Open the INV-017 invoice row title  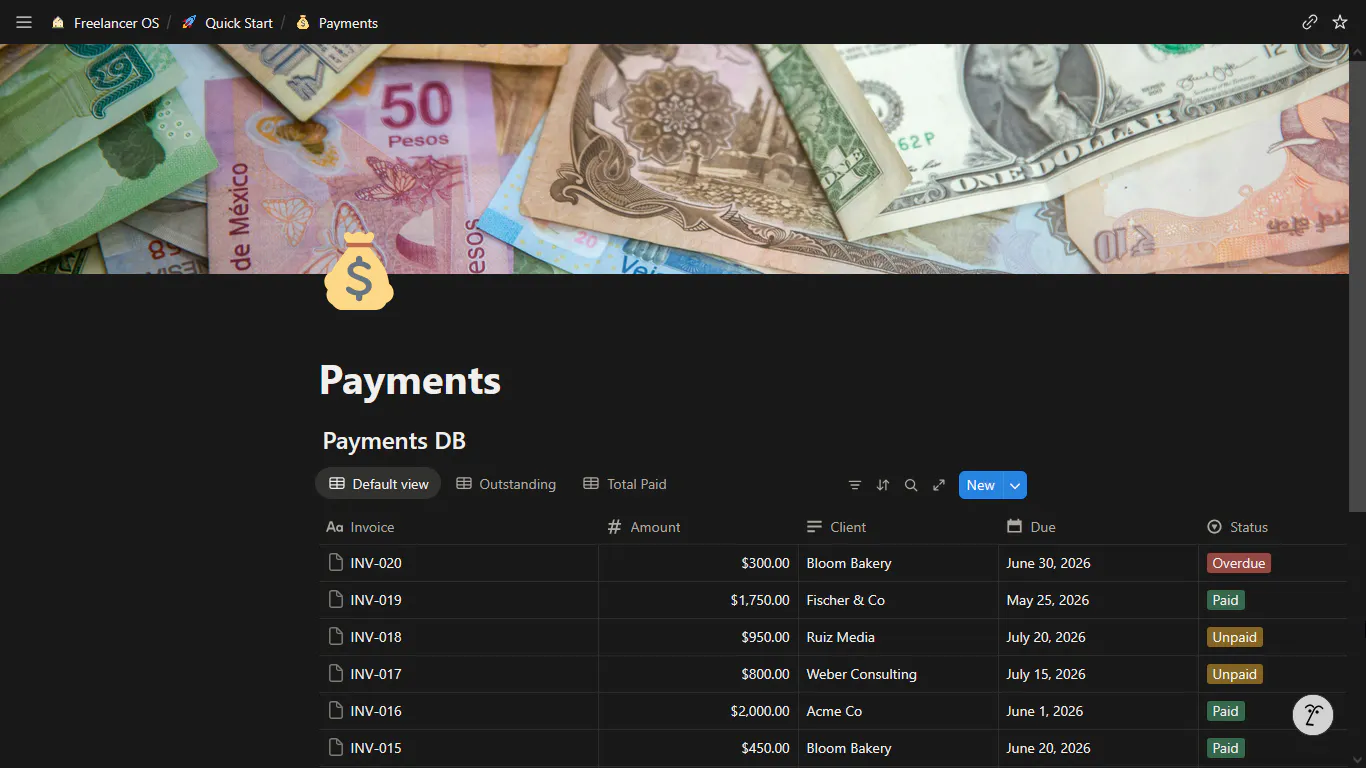376,674
